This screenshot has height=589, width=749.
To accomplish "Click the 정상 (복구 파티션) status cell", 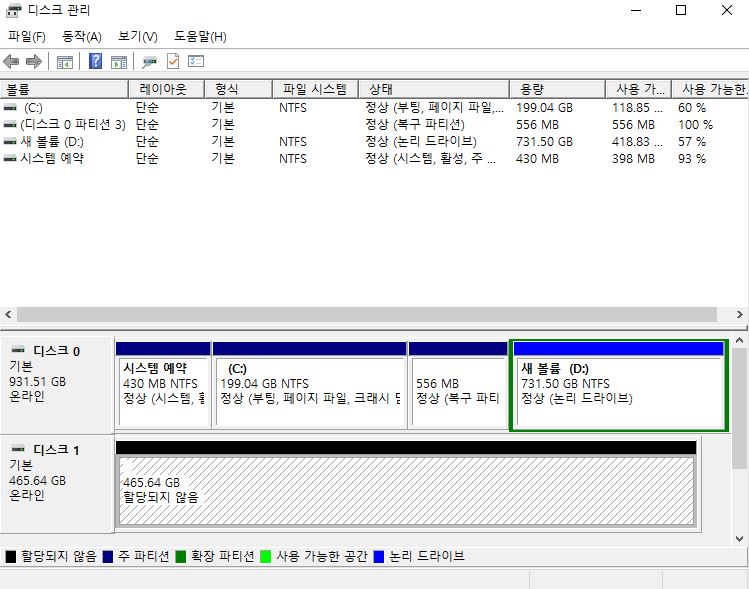I will point(415,125).
